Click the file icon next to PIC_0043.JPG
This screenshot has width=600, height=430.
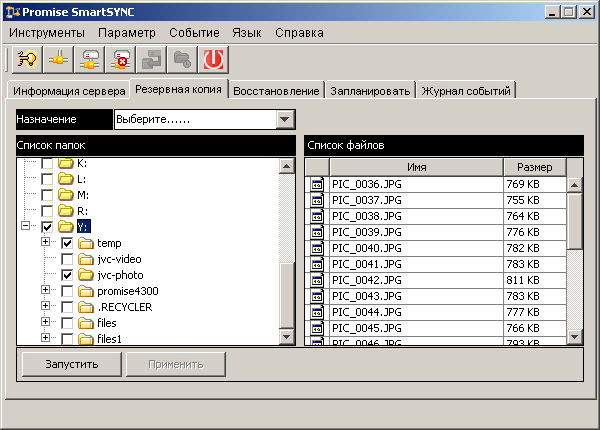pyautogui.click(x=317, y=297)
